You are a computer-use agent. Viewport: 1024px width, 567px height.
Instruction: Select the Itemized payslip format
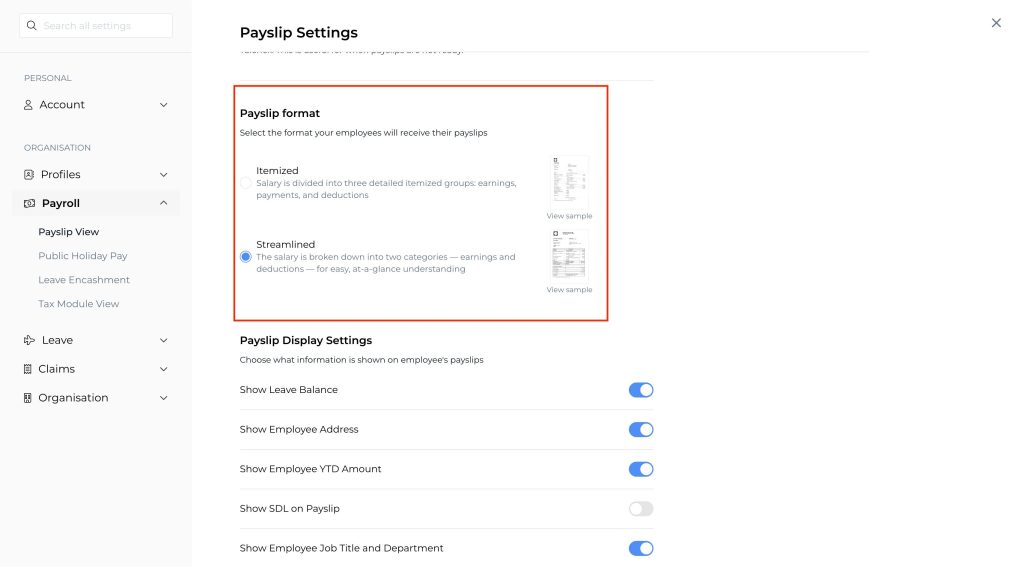(246, 183)
